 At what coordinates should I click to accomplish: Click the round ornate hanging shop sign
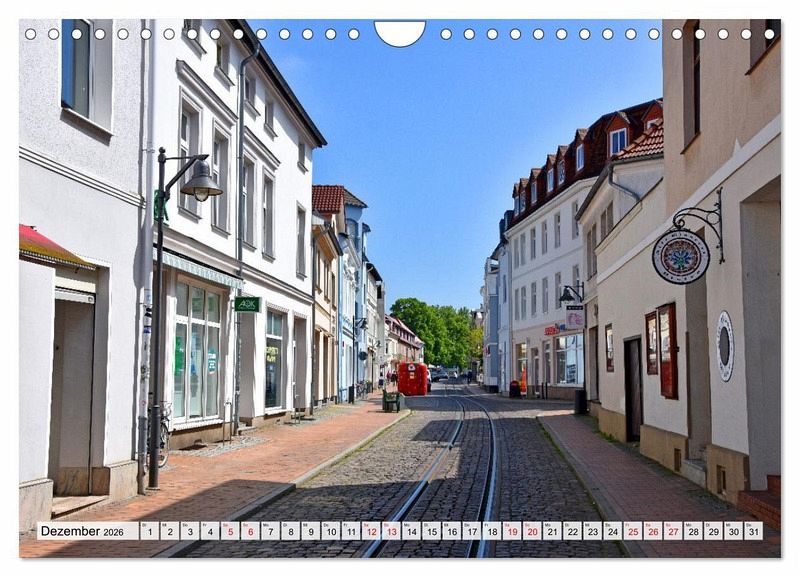coord(681,257)
